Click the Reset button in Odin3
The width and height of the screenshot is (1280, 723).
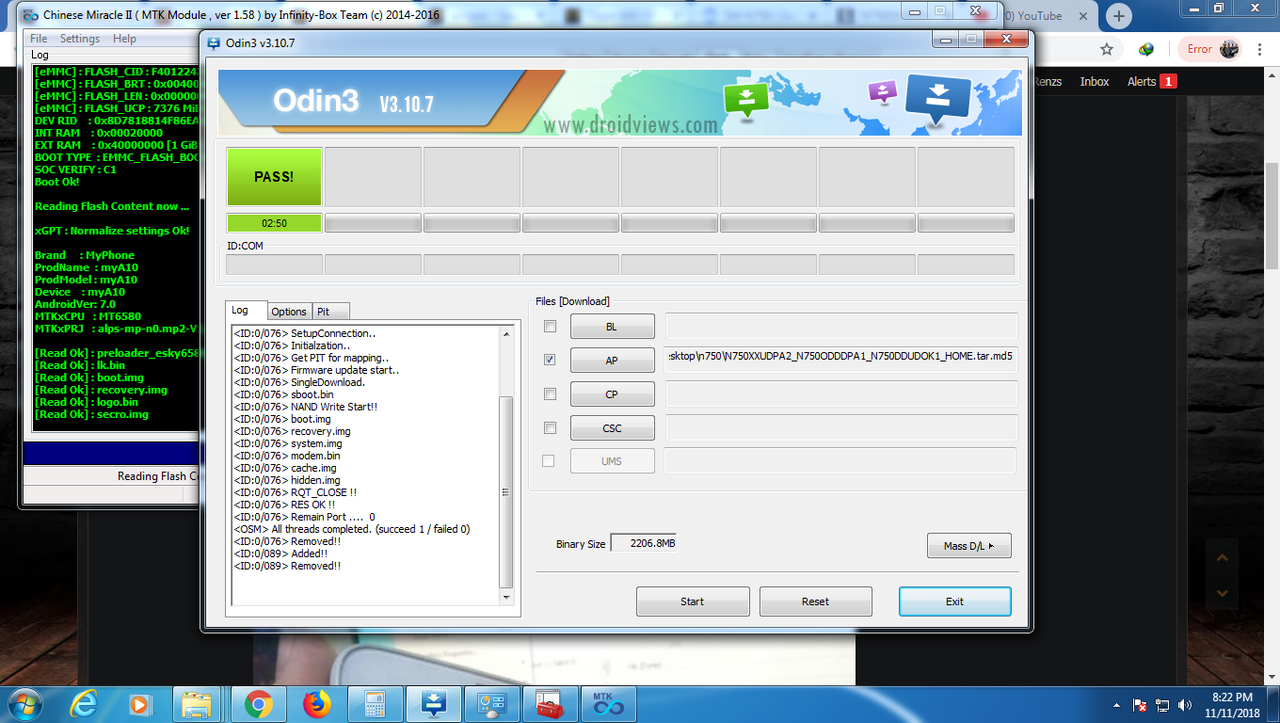pos(815,601)
